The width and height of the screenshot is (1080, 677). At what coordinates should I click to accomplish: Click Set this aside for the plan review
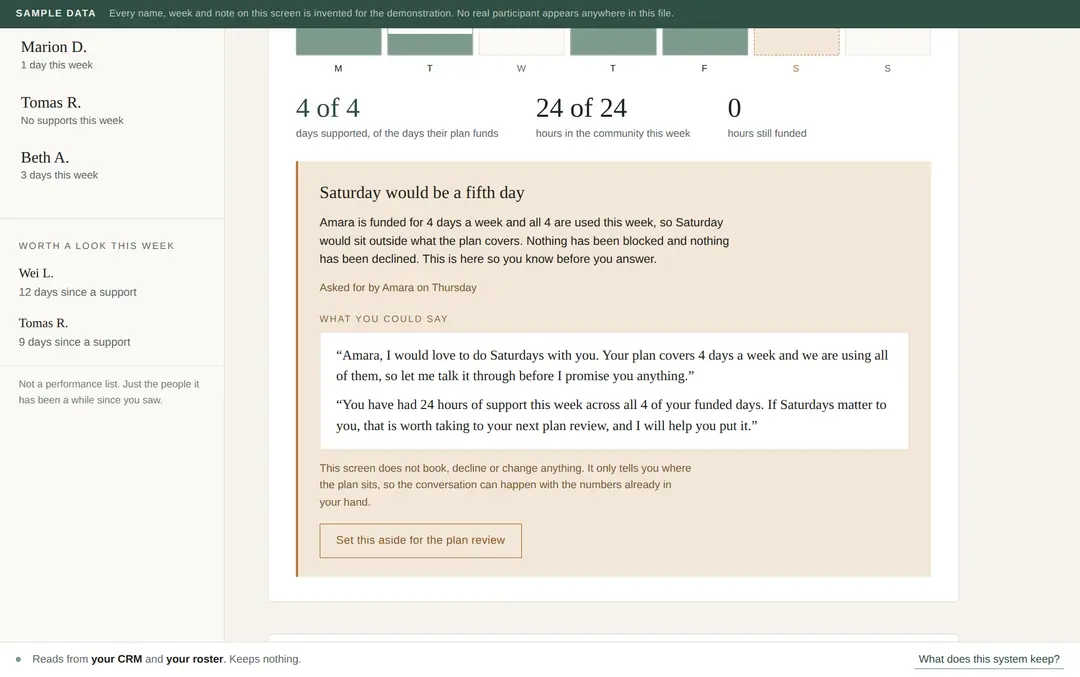420,541
